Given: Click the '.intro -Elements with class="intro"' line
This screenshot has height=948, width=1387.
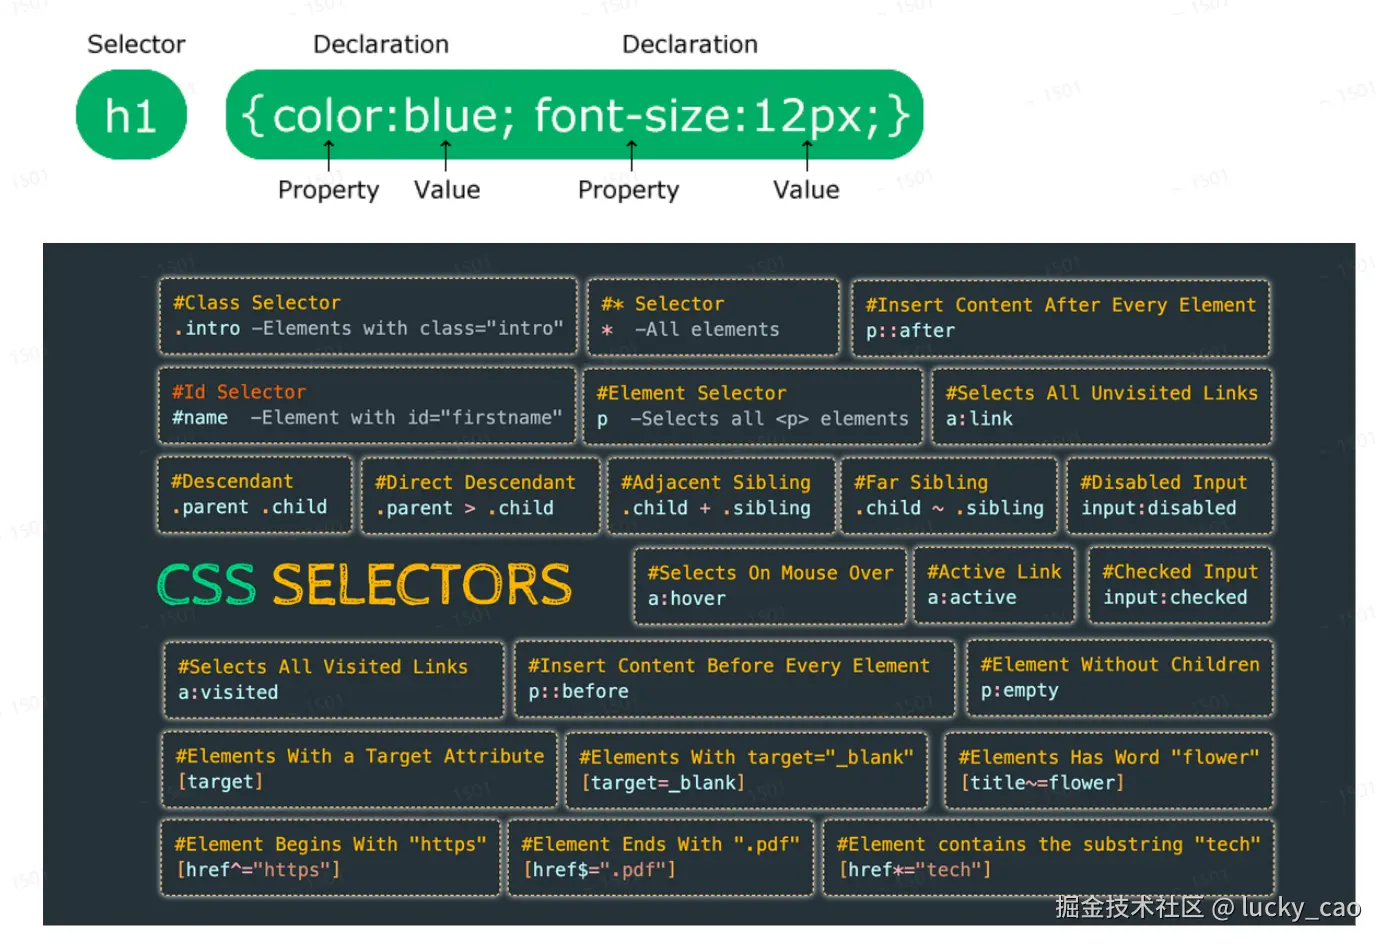Looking at the screenshot, I should (368, 328).
